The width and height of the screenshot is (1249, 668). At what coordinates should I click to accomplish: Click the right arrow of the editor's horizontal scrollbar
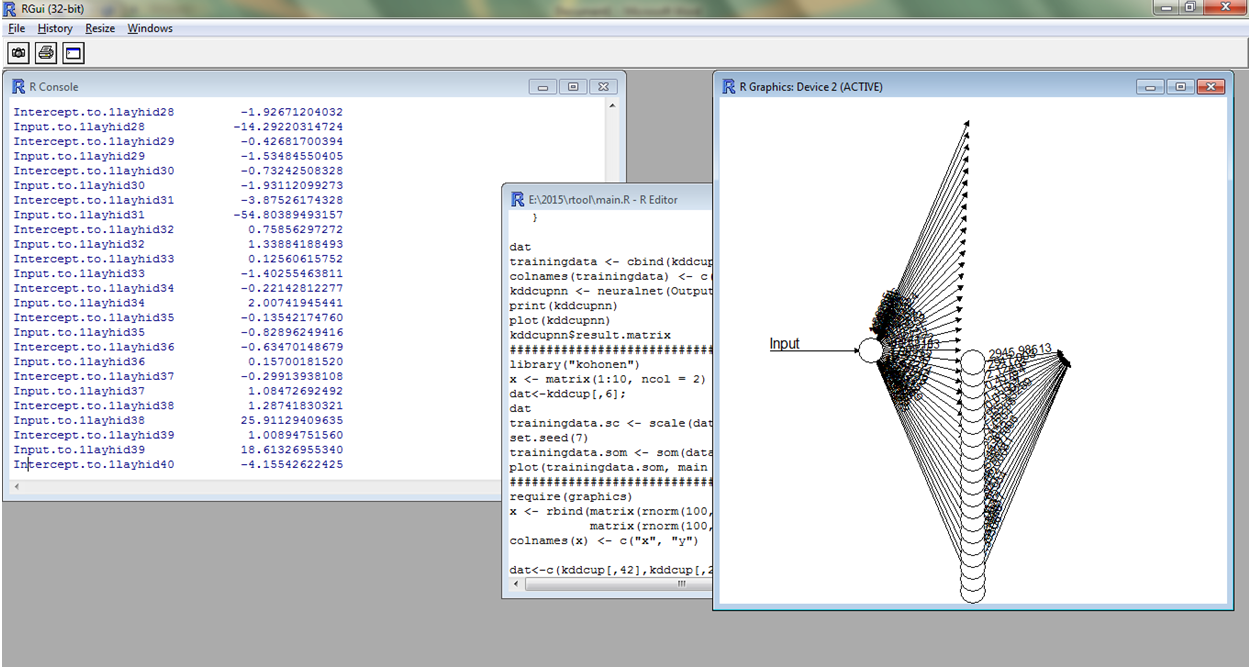click(x=709, y=584)
